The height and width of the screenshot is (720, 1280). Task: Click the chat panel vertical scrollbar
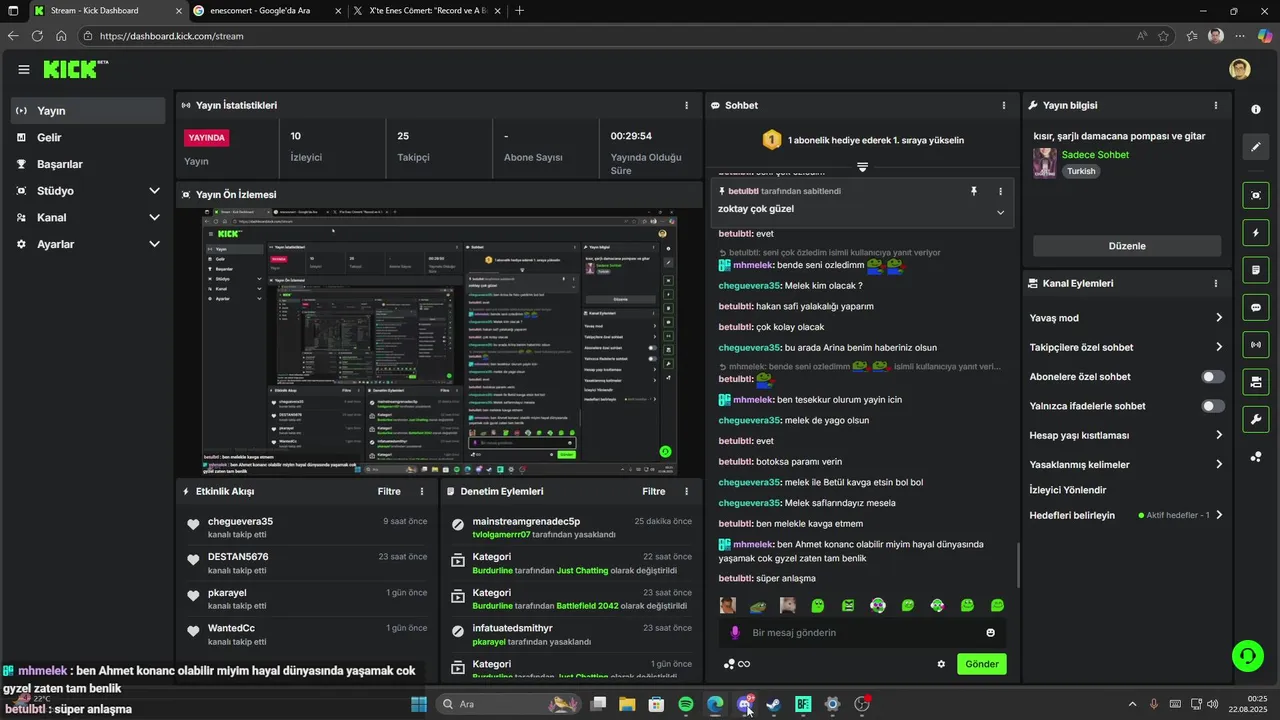[x=1018, y=565]
